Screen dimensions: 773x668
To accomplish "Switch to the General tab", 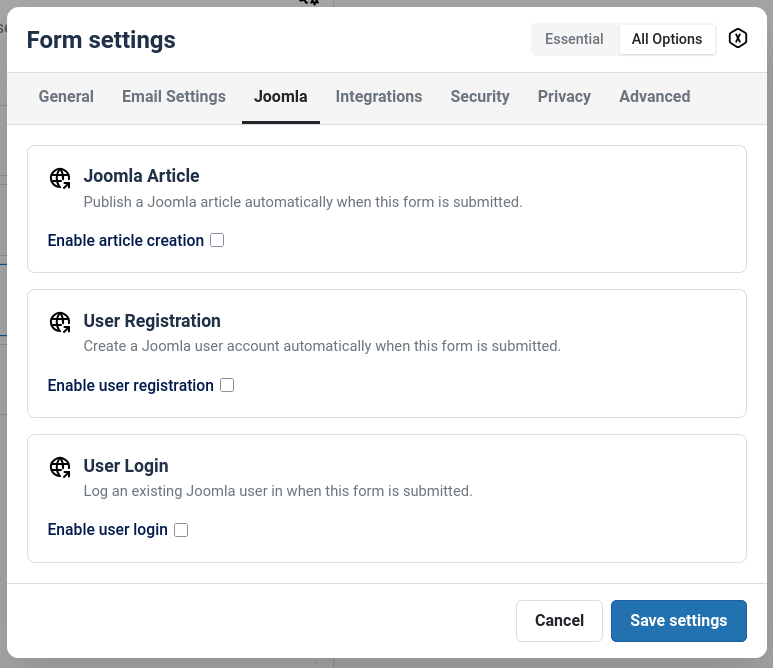I will pyautogui.click(x=66, y=97).
